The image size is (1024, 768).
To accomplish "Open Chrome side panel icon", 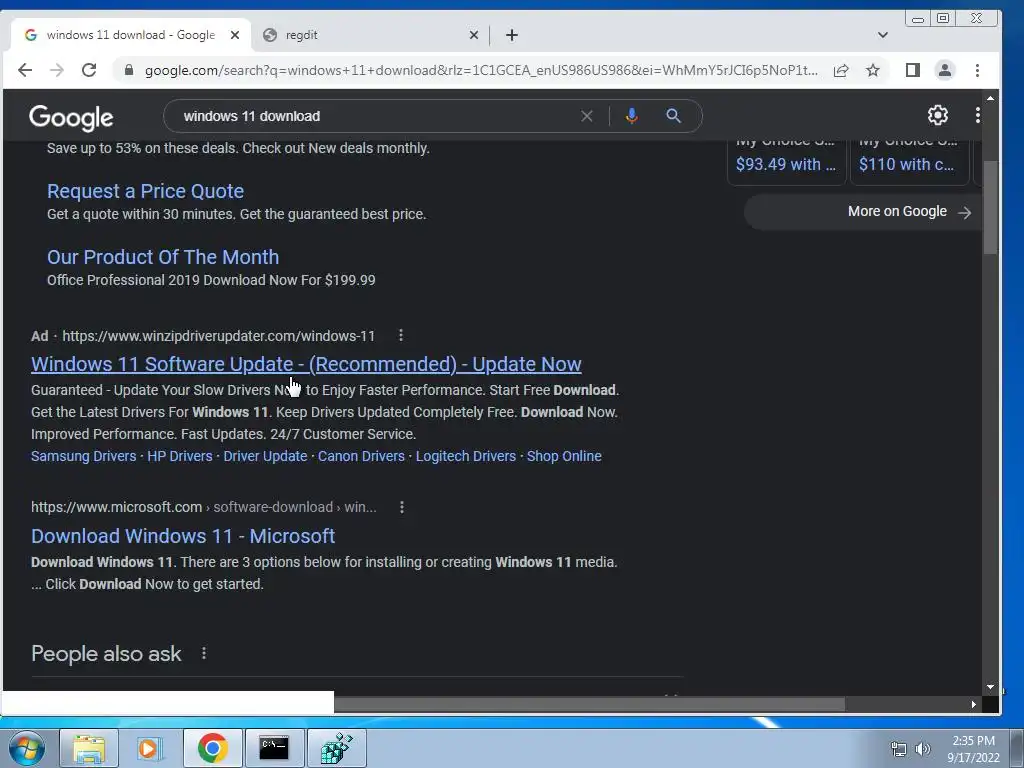I will 912,70.
